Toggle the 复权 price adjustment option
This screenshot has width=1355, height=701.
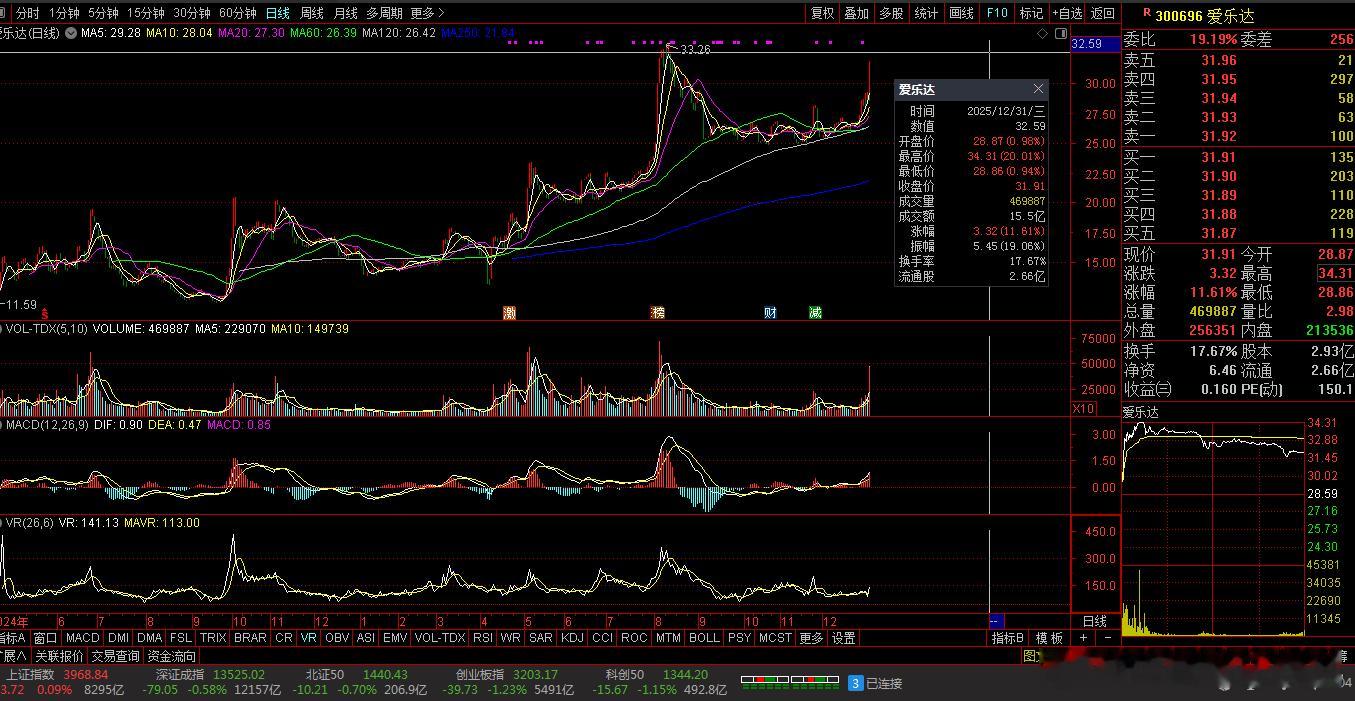(x=822, y=13)
